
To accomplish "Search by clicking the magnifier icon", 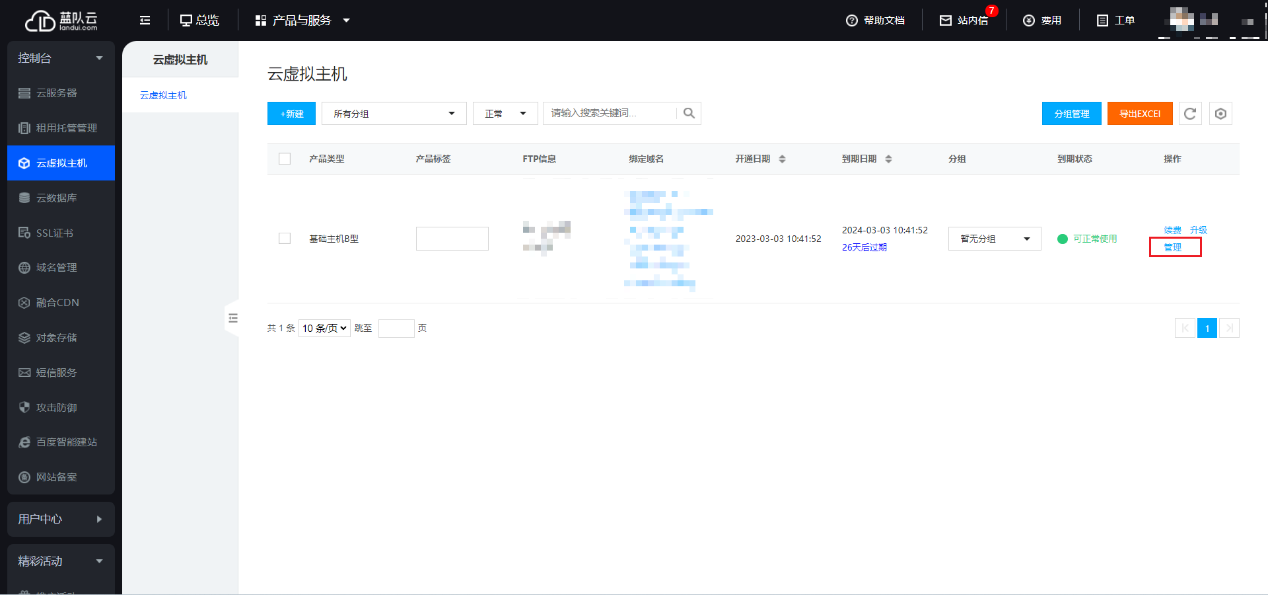I will pos(689,113).
